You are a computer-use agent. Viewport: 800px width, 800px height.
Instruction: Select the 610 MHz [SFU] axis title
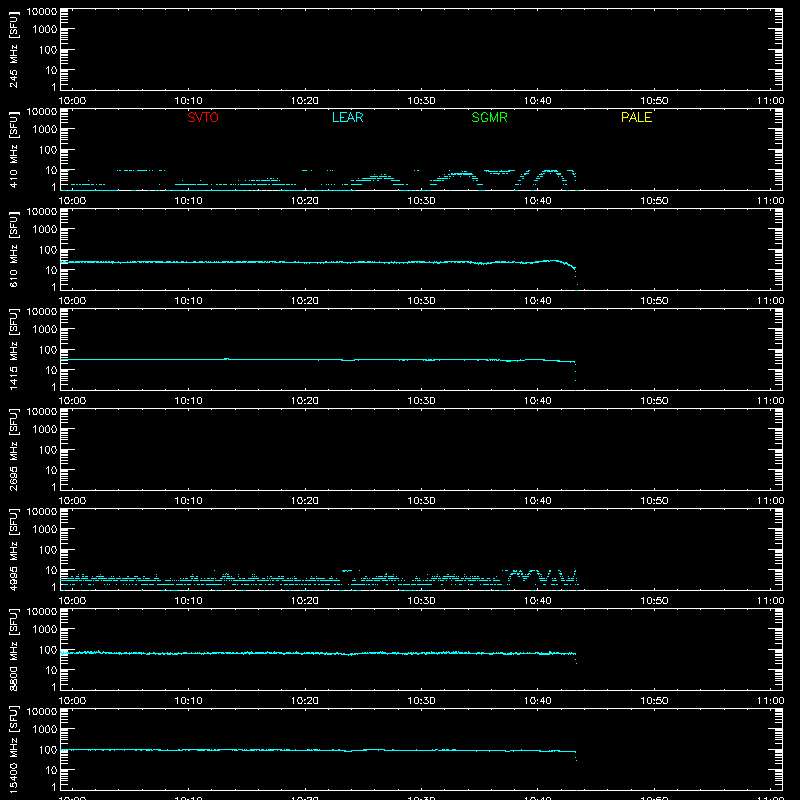(13, 249)
